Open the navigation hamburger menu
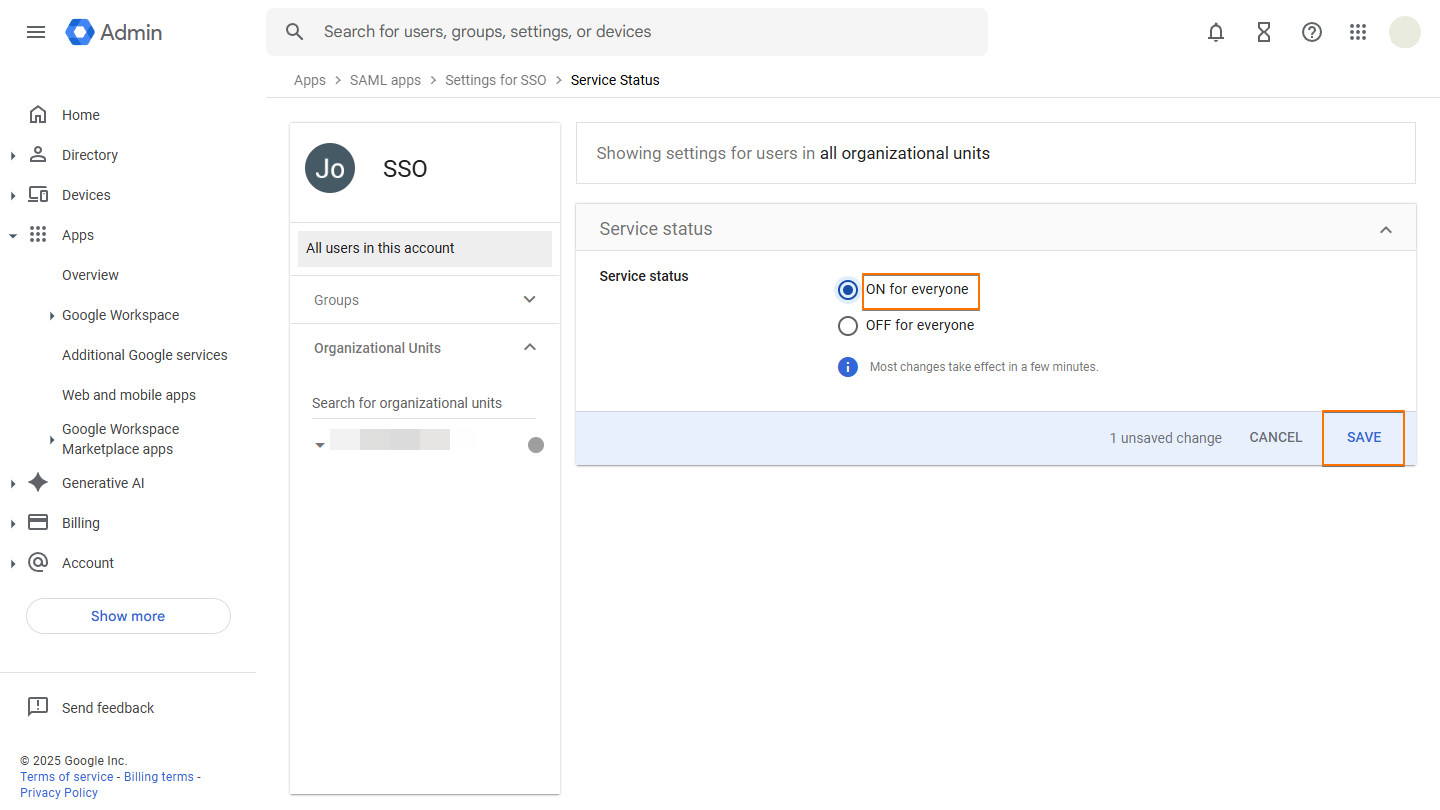1440x810 pixels. [36, 31]
